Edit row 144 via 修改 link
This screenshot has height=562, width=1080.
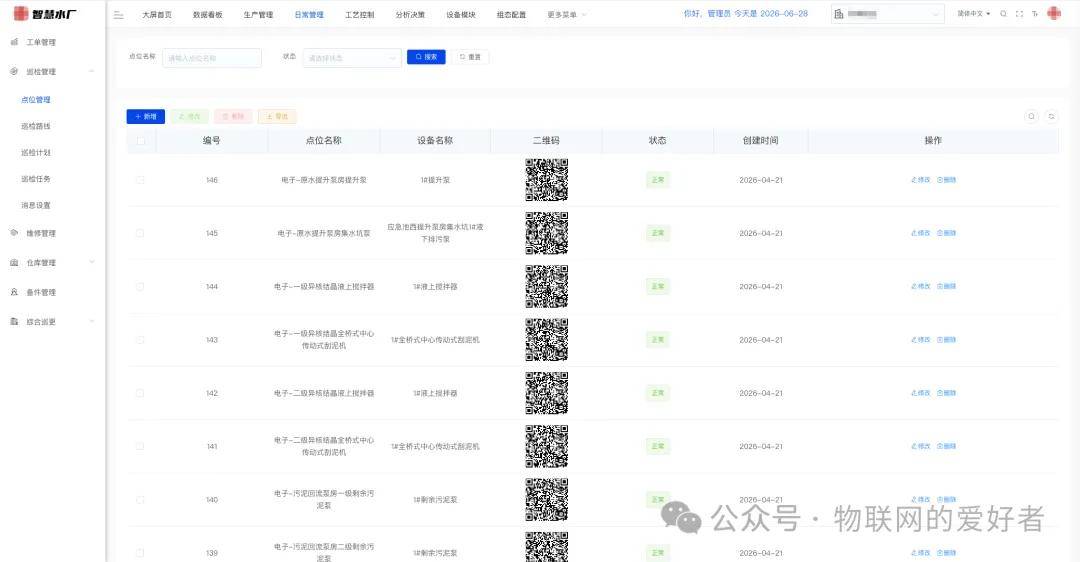920,287
